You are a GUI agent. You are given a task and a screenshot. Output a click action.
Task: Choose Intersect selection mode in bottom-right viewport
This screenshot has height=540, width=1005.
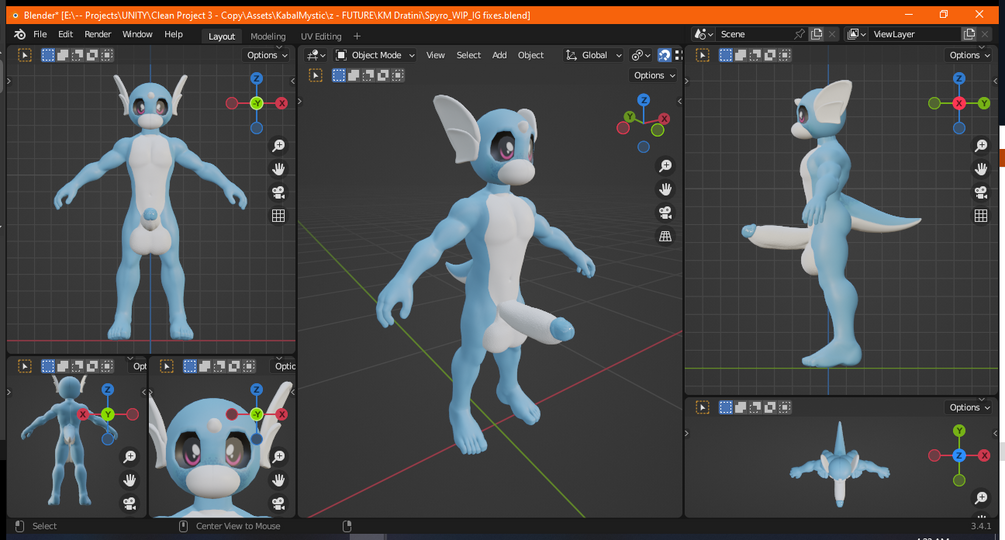[x=785, y=407]
